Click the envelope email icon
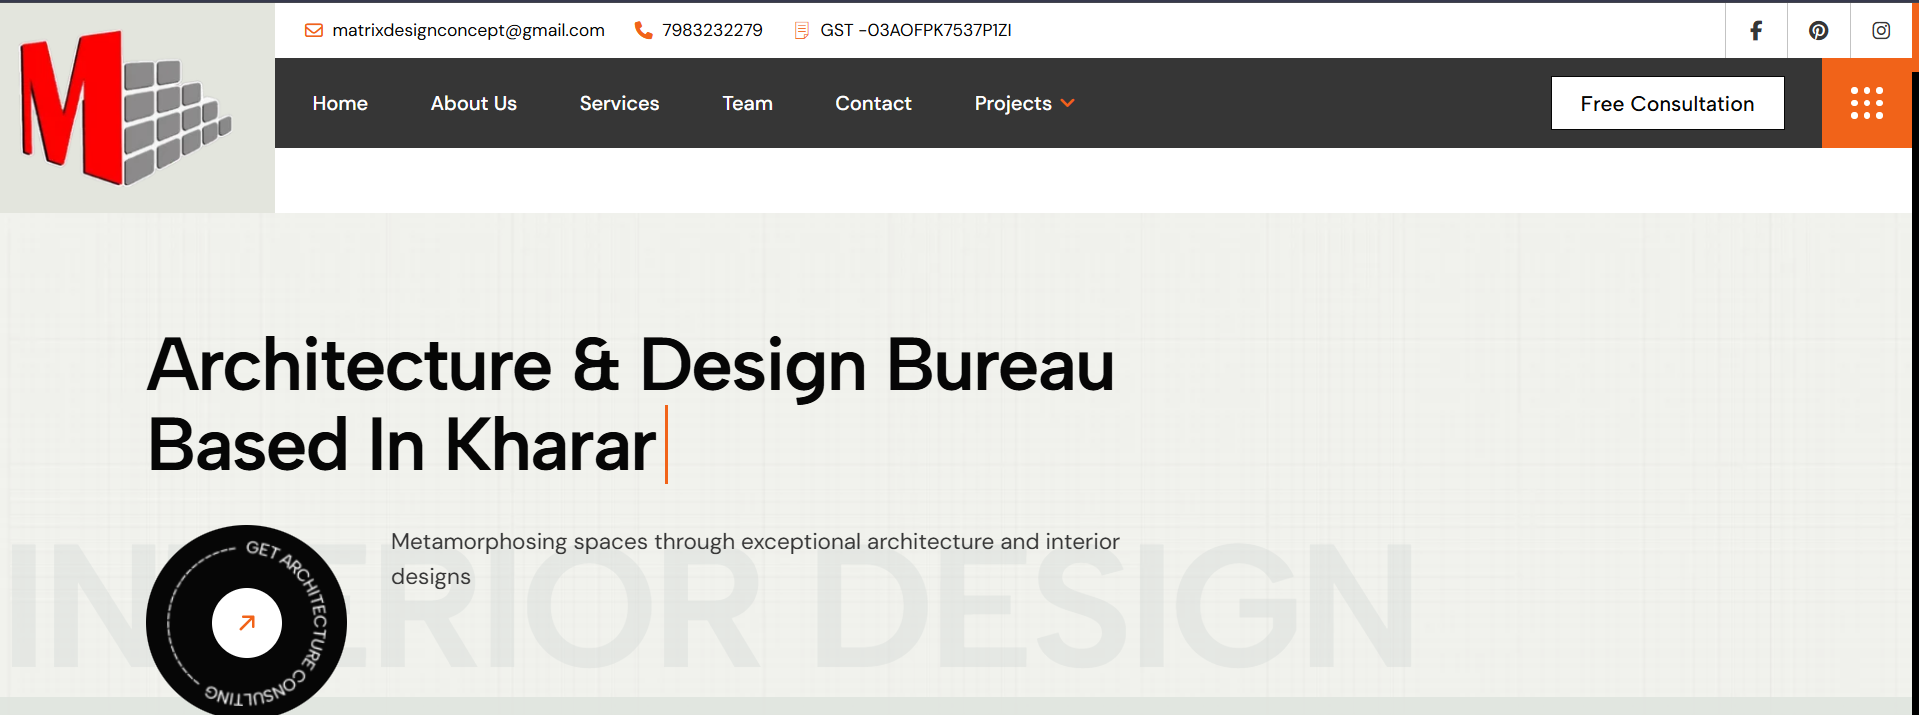Viewport: 1919px width, 715px height. (314, 31)
